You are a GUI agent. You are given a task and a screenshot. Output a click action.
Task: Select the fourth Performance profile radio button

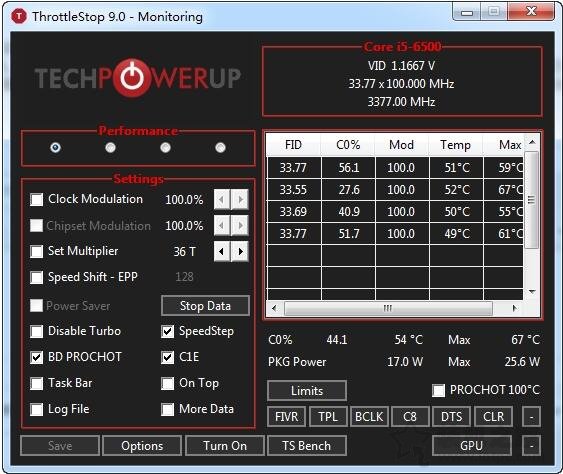tap(220, 148)
